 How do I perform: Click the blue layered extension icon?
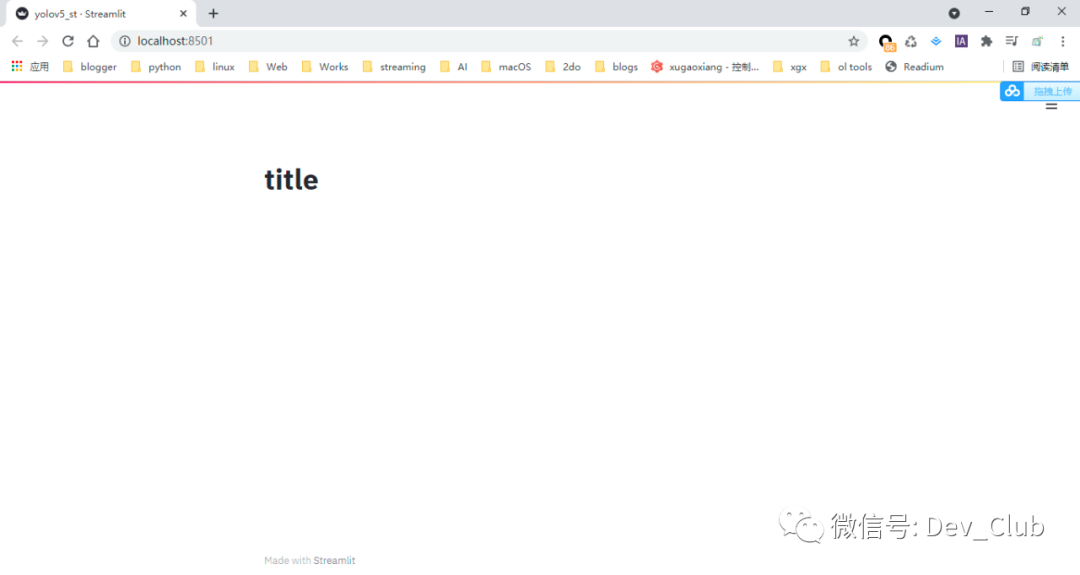935,41
